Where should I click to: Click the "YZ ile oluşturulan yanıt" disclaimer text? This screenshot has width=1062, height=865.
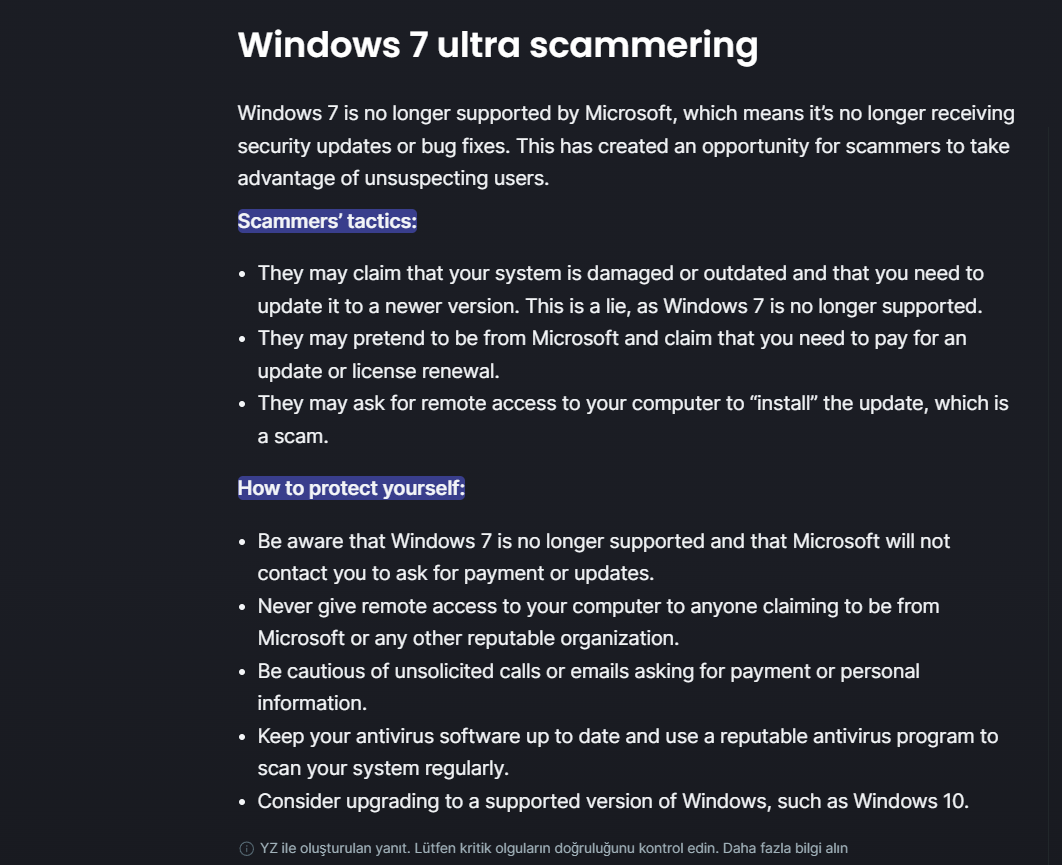click(x=335, y=848)
